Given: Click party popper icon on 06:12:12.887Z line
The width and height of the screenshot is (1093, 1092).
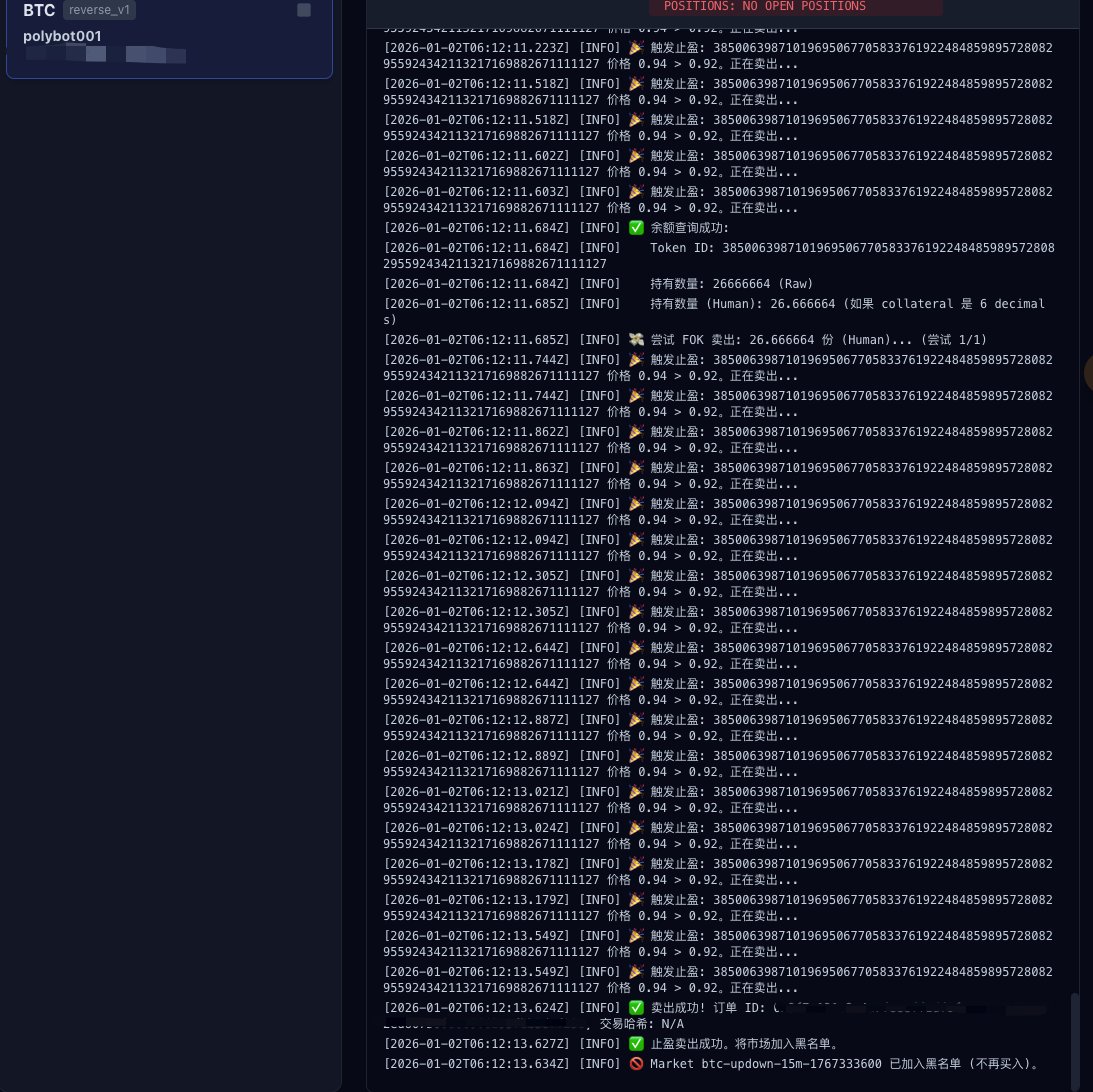Looking at the screenshot, I should pyautogui.click(x=636, y=720).
